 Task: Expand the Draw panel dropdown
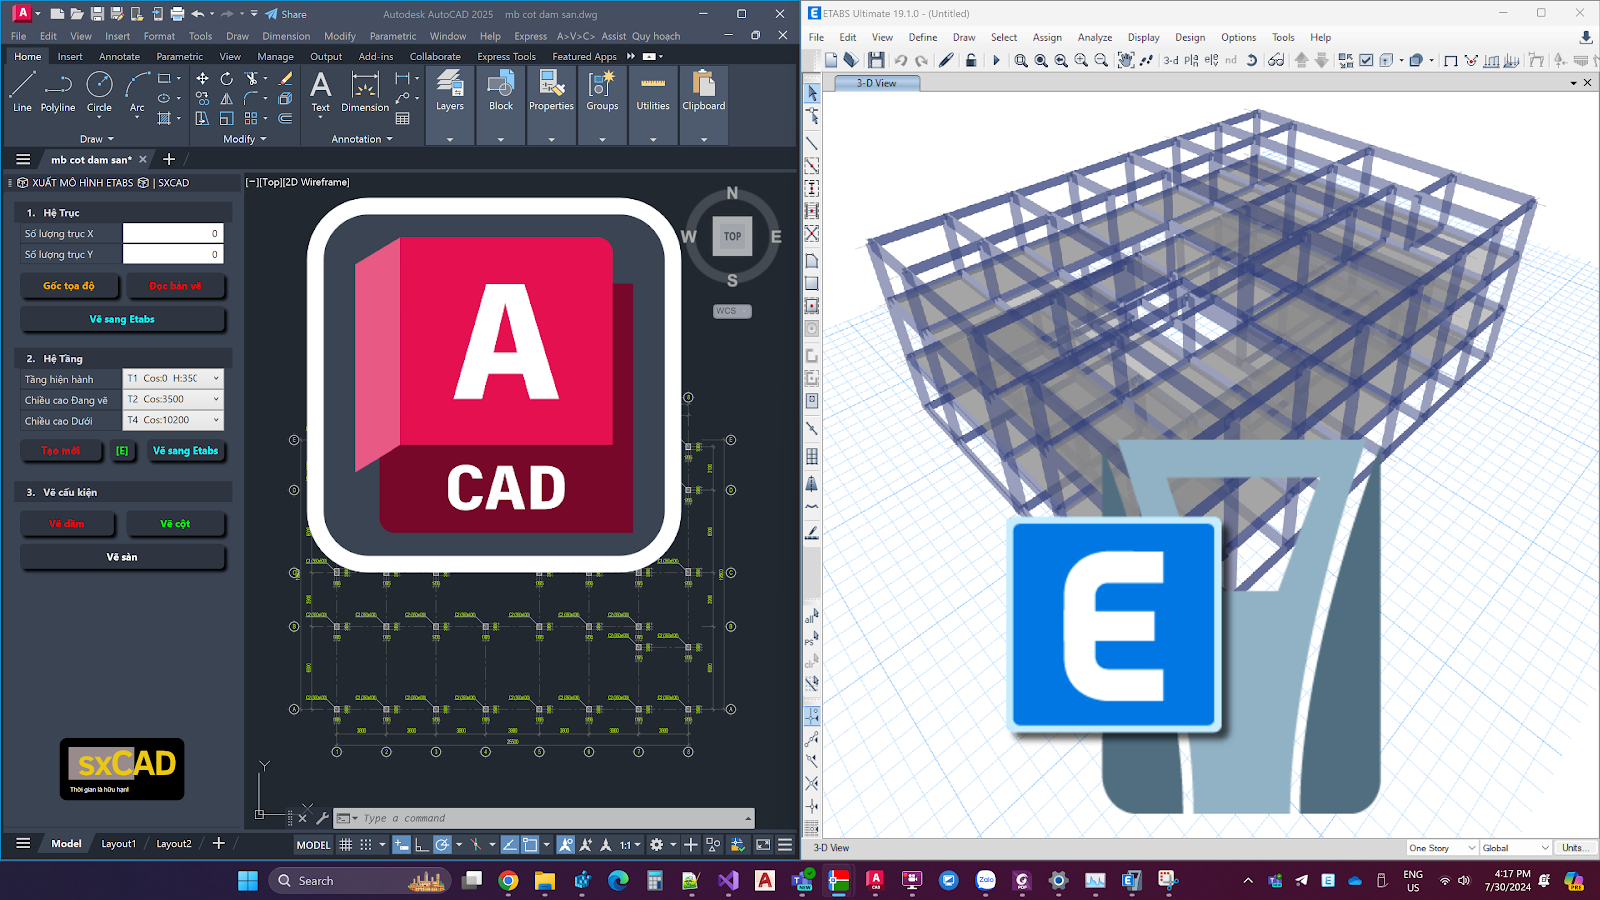[97, 139]
